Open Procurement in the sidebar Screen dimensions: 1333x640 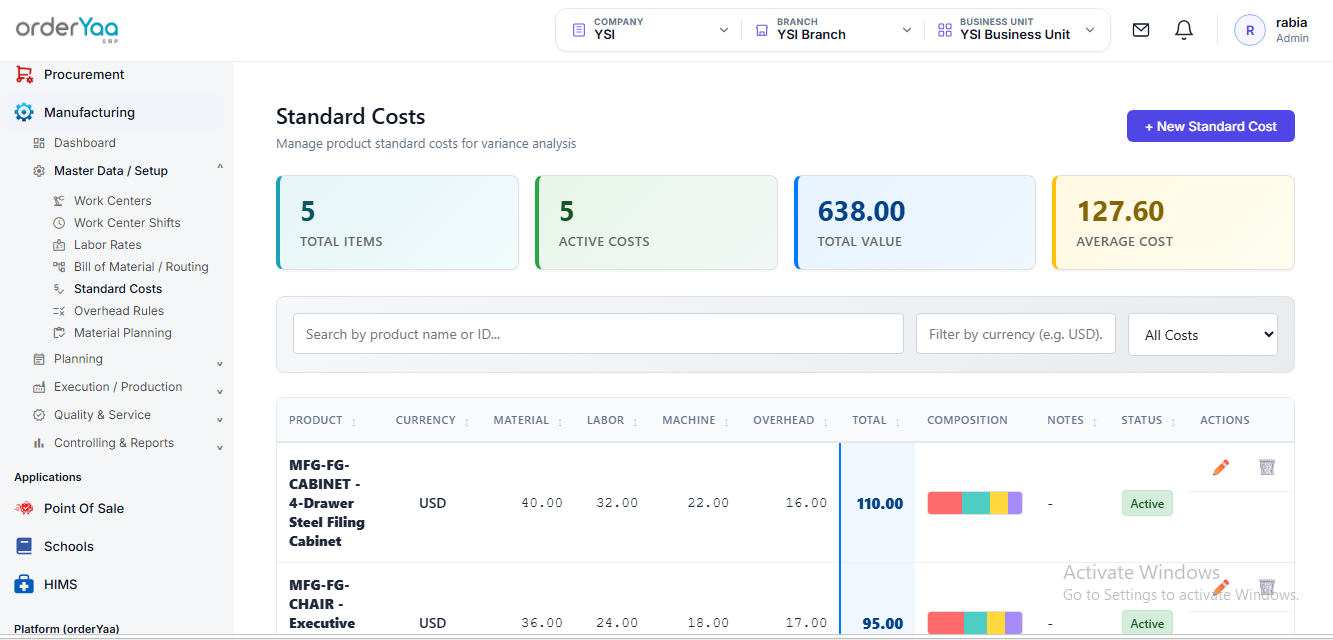click(84, 74)
